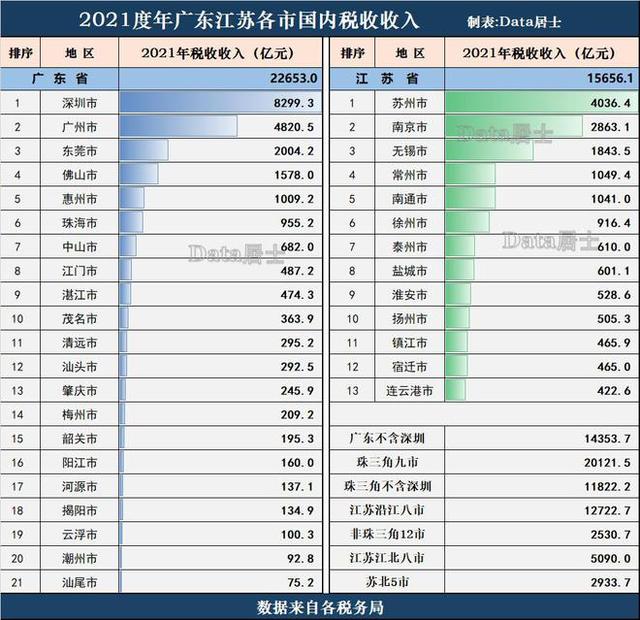Viewport: 640px width, 620px height.
Task: Select the 广东省 header row label
Action: point(60,78)
